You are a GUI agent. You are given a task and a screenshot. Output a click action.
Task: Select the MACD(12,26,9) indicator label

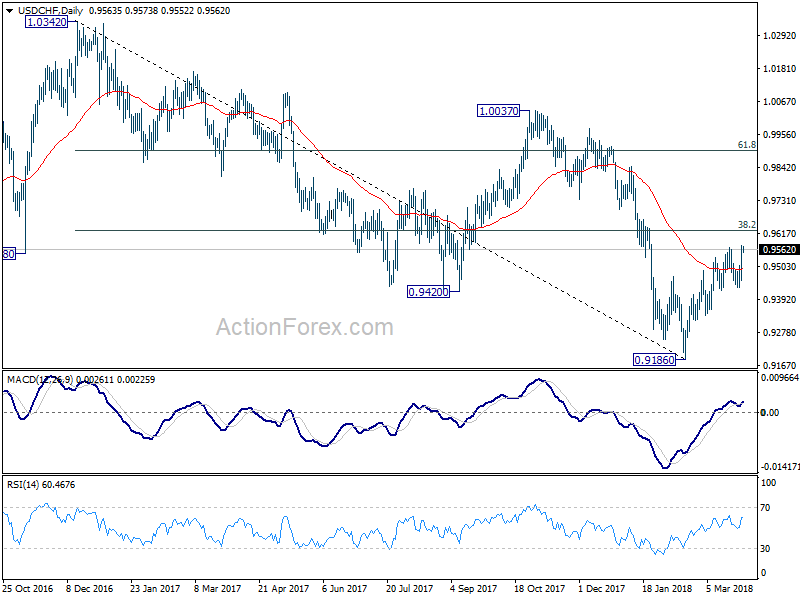pyautogui.click(x=40, y=380)
